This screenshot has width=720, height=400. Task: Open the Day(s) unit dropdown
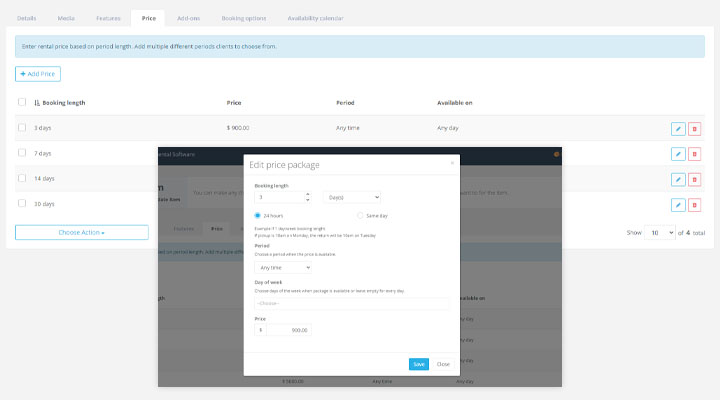[x=352, y=197]
